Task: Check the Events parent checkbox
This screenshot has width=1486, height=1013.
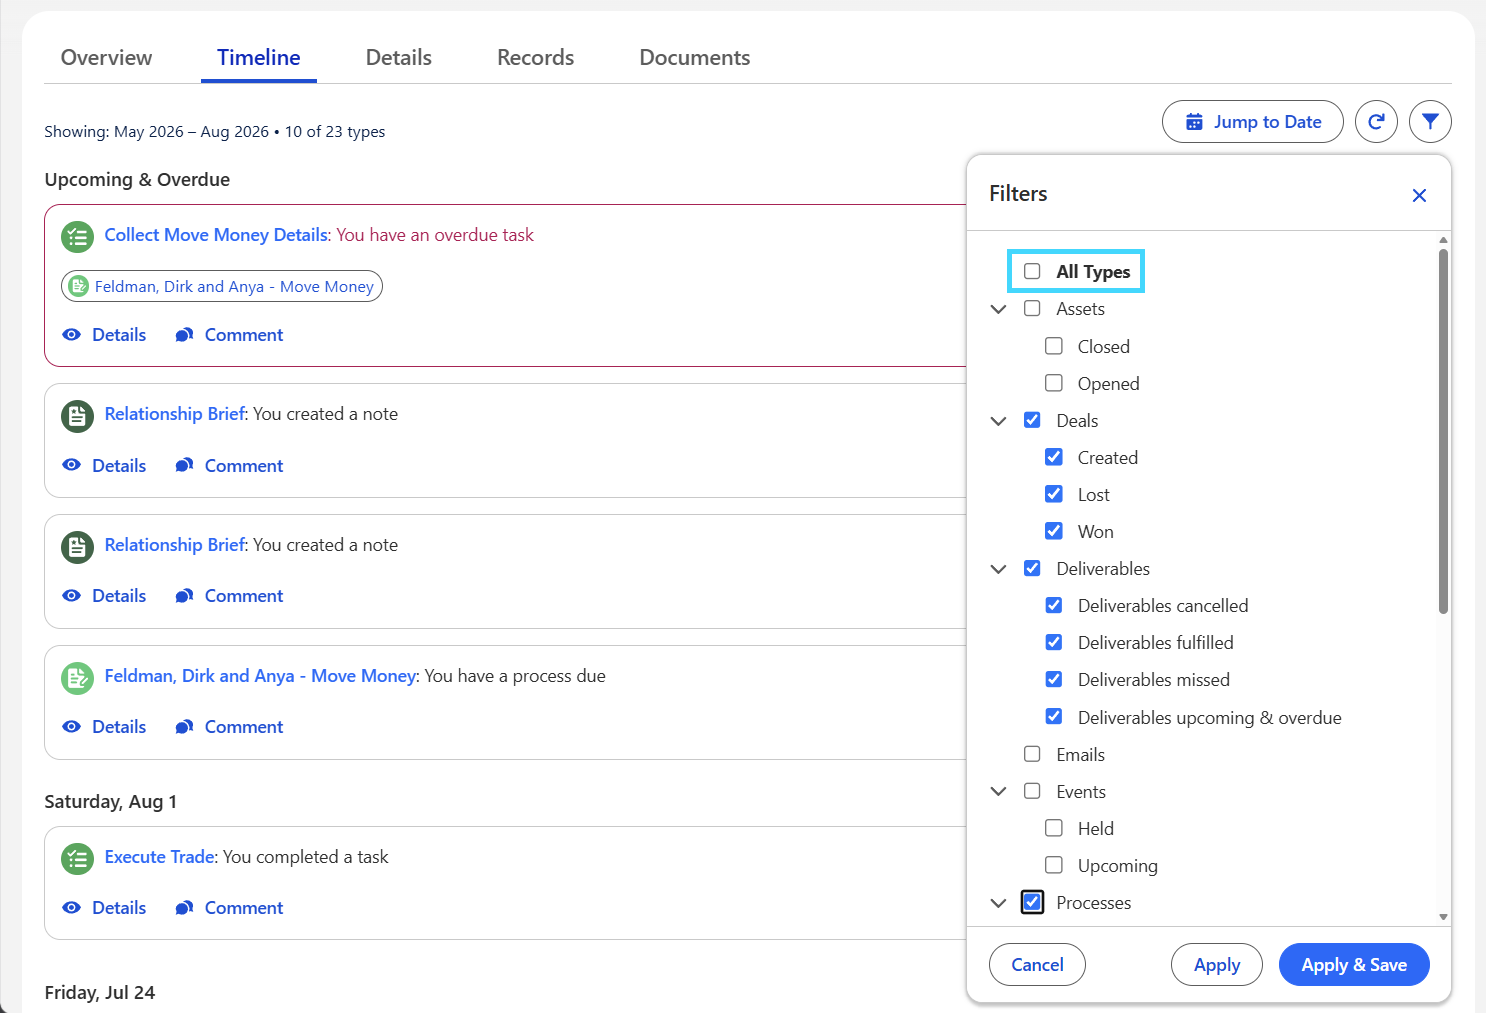Action: coord(1032,791)
